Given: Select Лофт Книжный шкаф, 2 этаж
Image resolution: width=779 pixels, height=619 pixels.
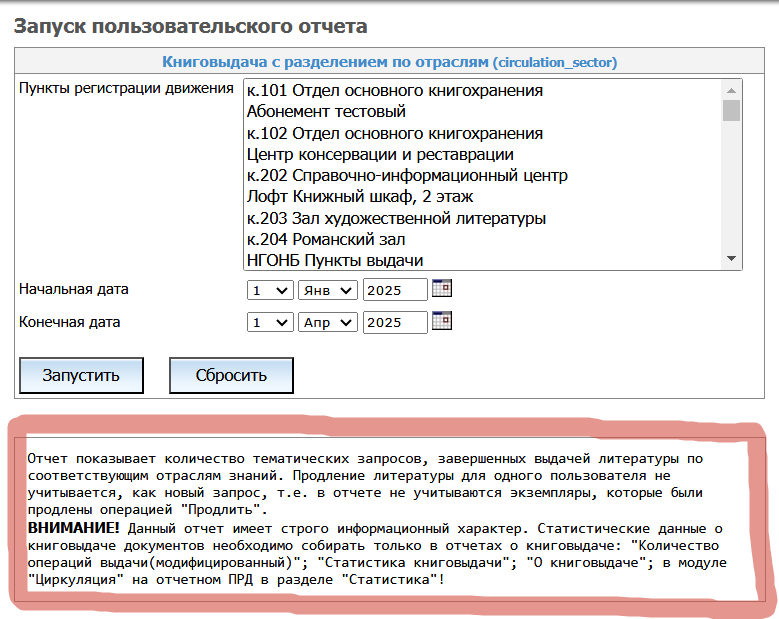Looking at the screenshot, I should [x=360, y=196].
